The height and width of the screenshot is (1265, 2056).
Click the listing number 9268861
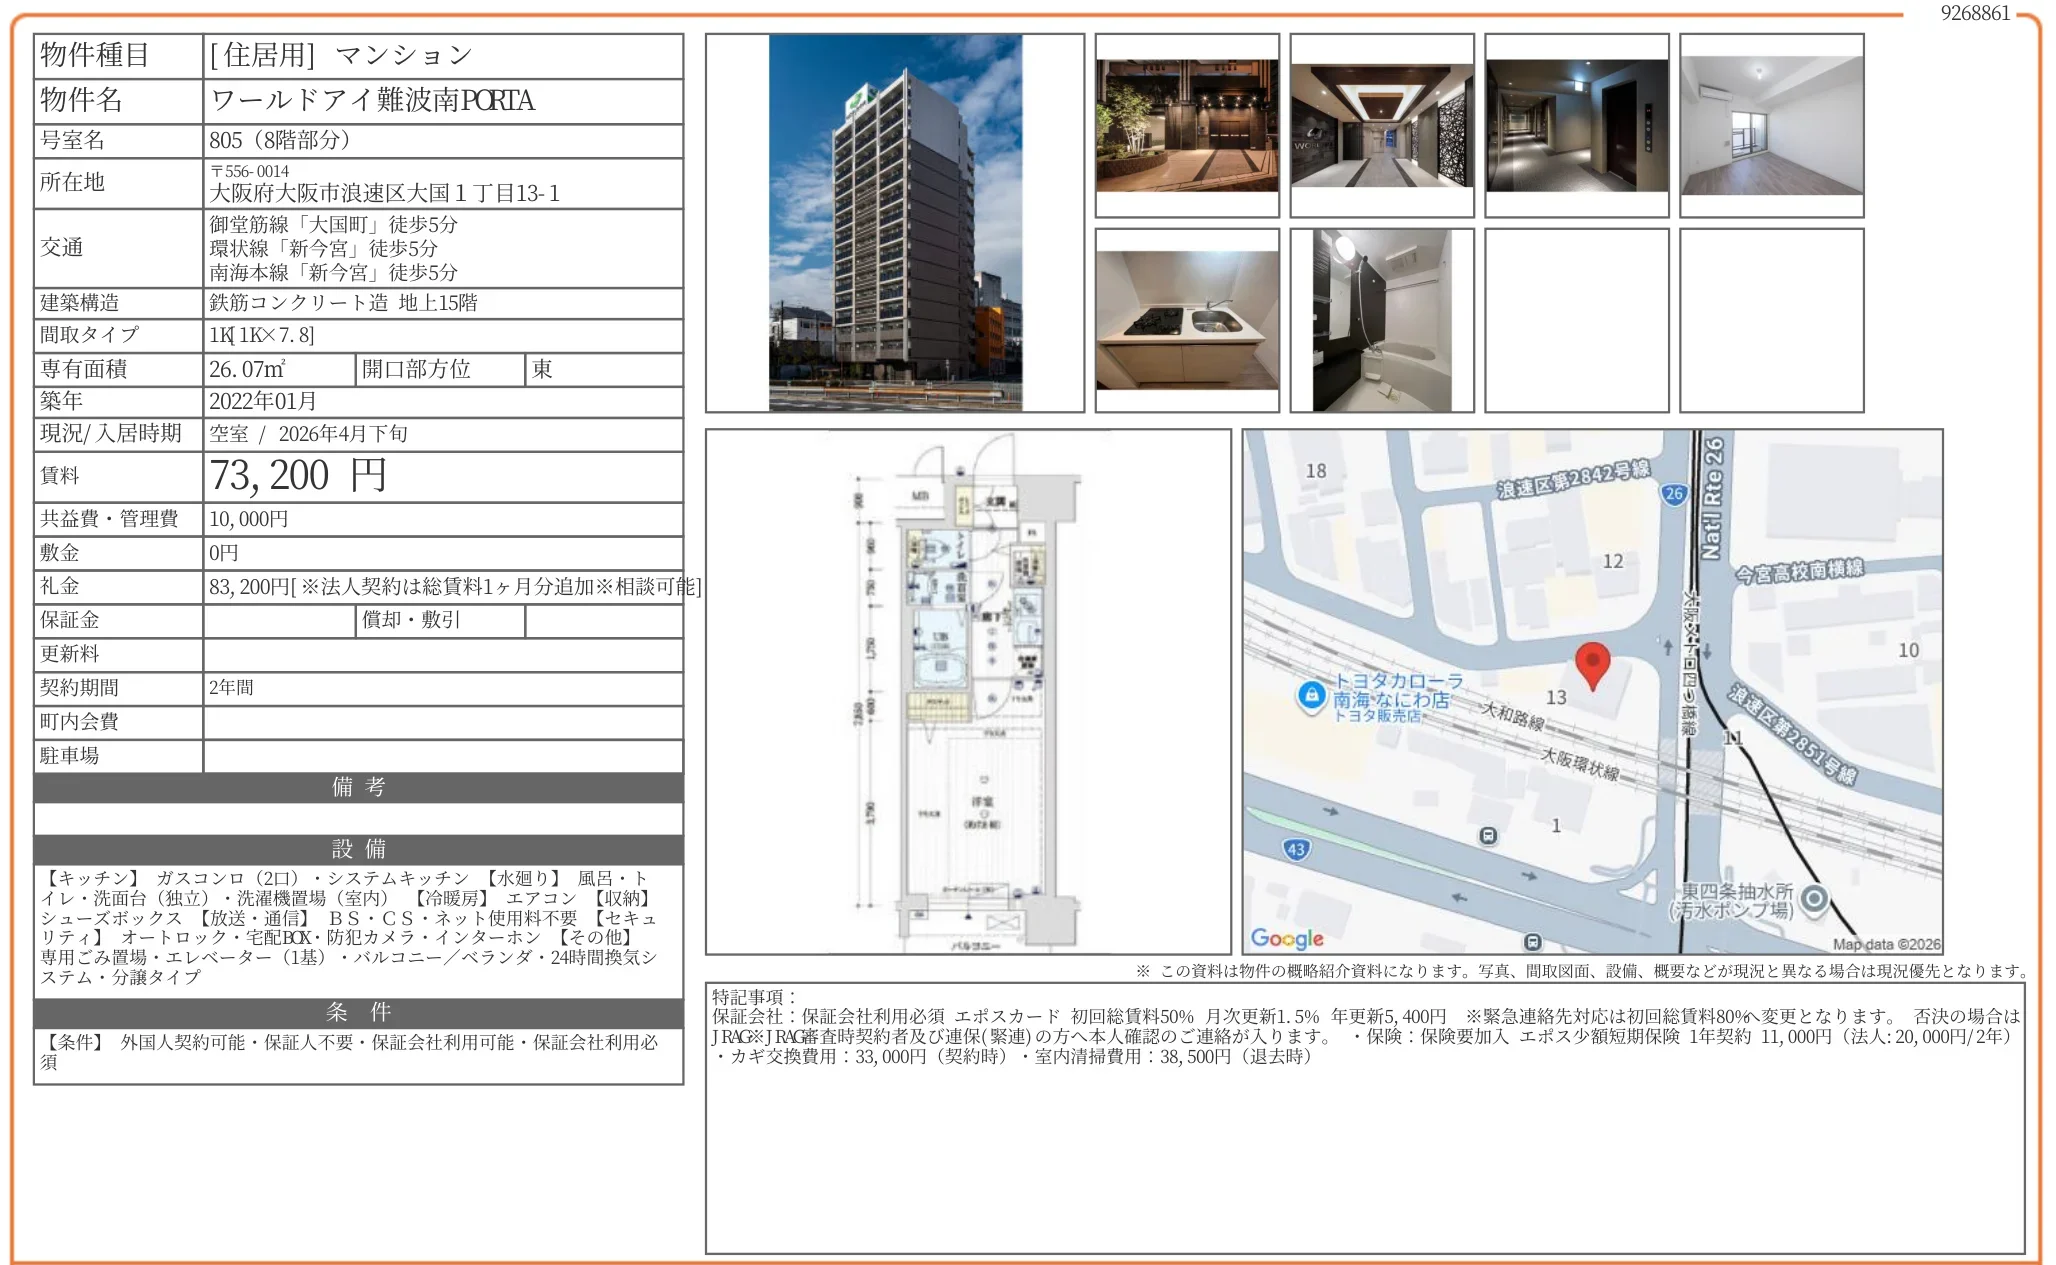(x=1974, y=13)
